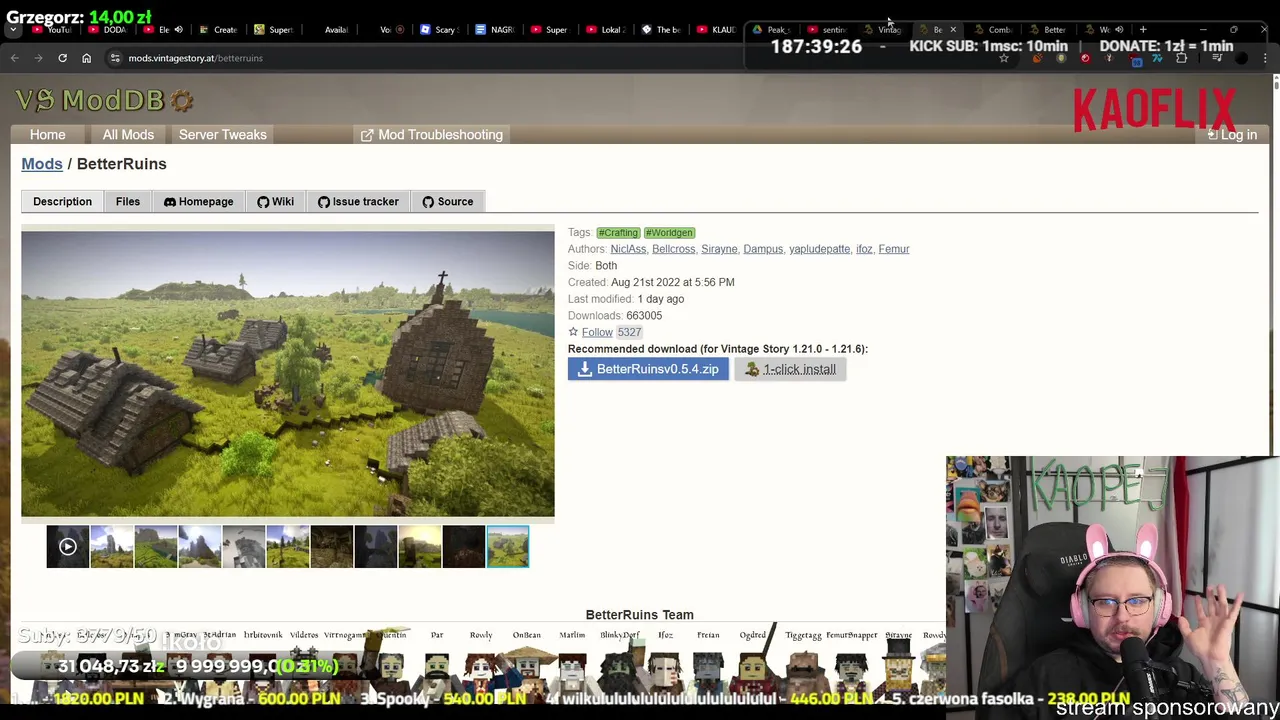Click the Downloads count 663005

pos(643,316)
